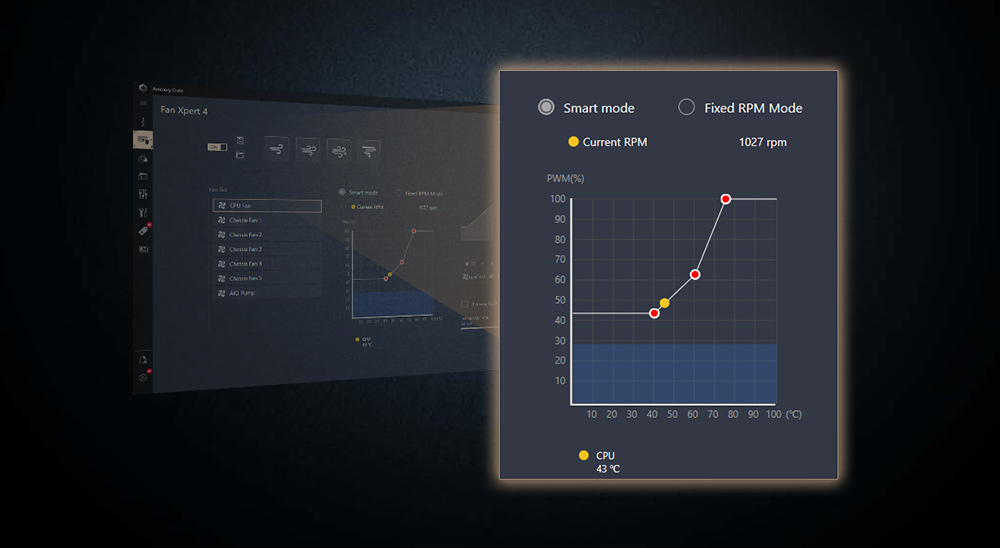Select Smart mode radio in the small background window
Screen dimensions: 1000x548
[x=342, y=192]
